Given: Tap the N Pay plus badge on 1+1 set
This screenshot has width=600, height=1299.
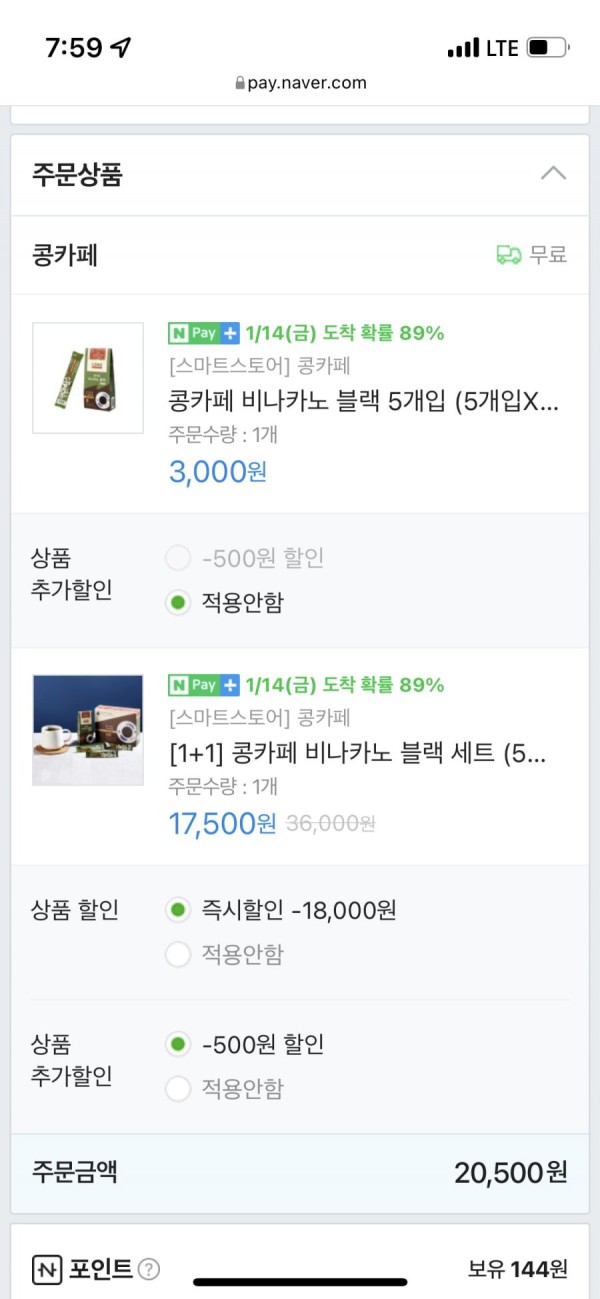Looking at the screenshot, I should point(204,685).
